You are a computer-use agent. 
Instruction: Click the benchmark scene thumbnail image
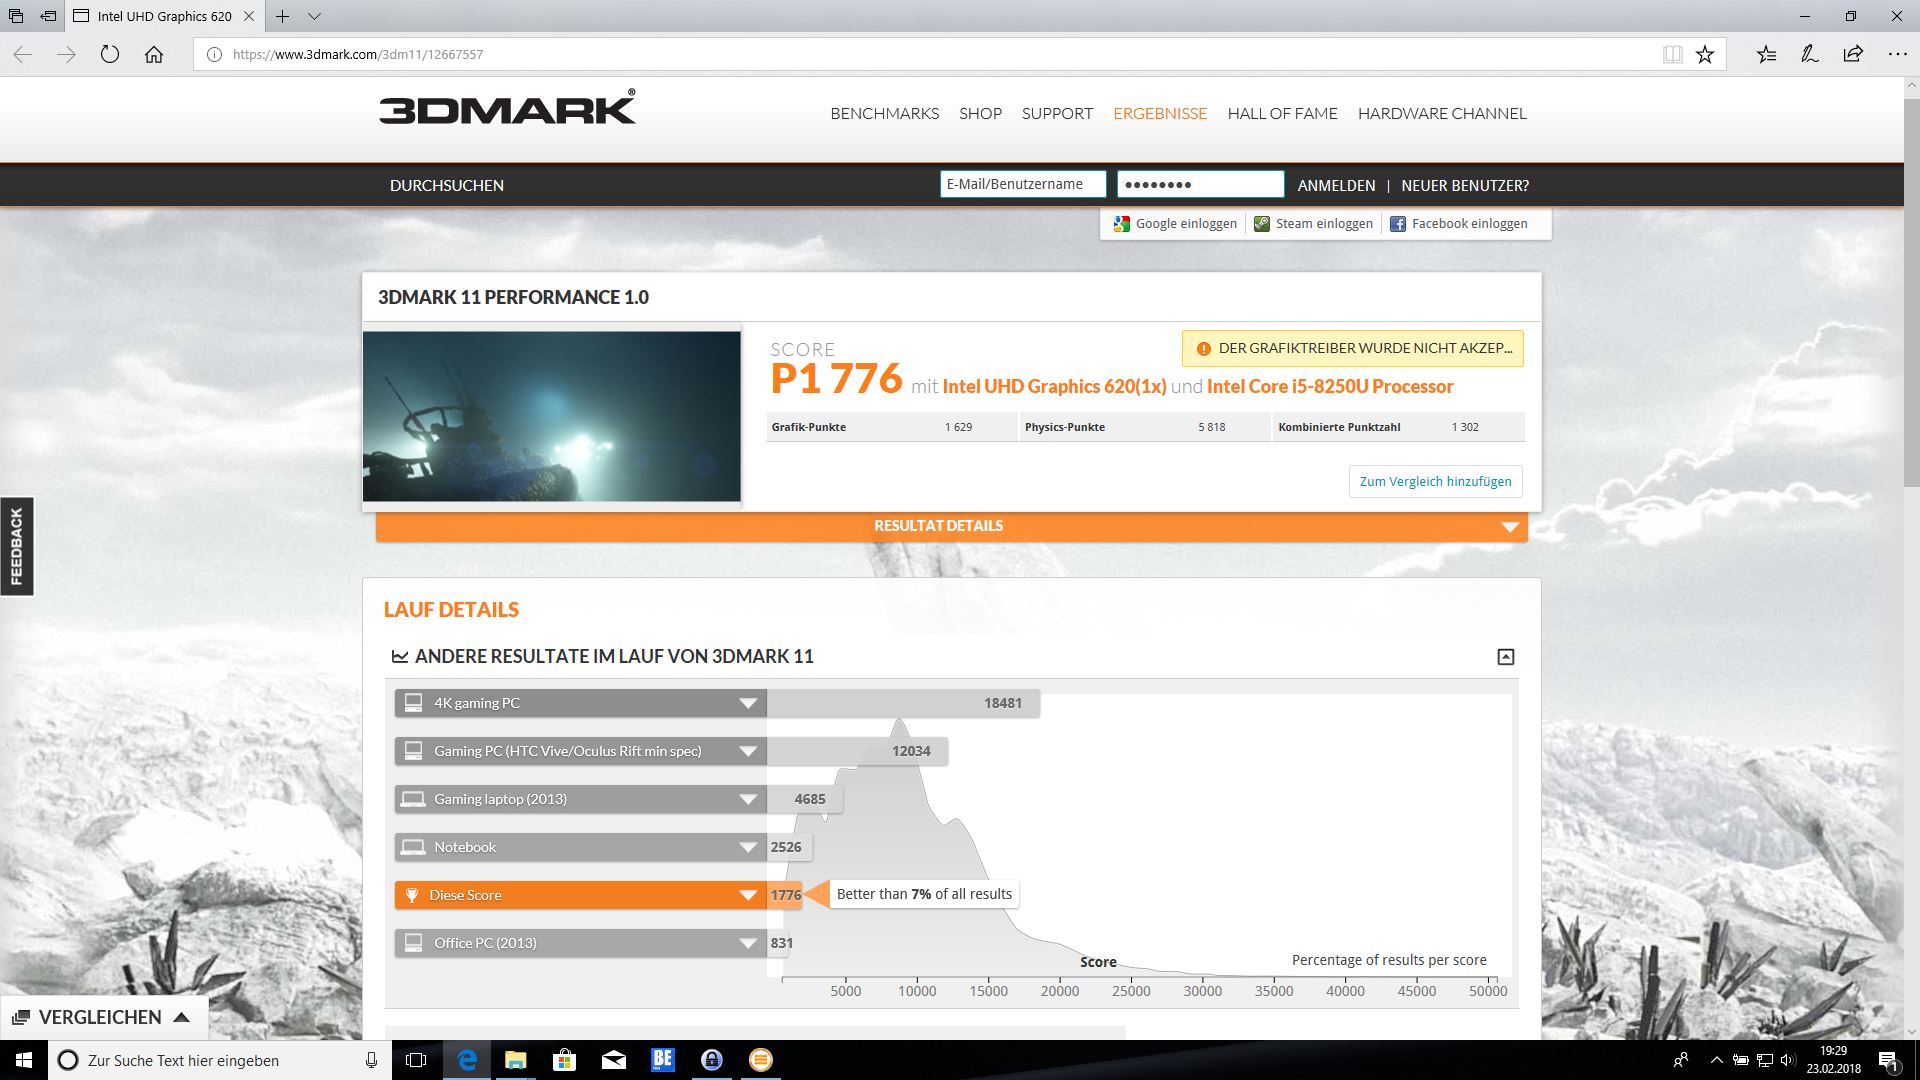tap(551, 416)
